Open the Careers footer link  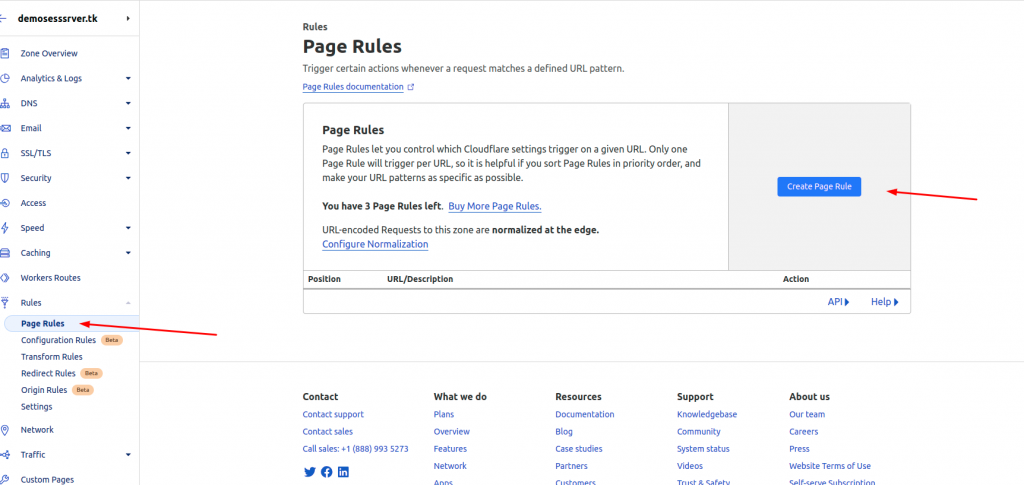[x=803, y=431]
